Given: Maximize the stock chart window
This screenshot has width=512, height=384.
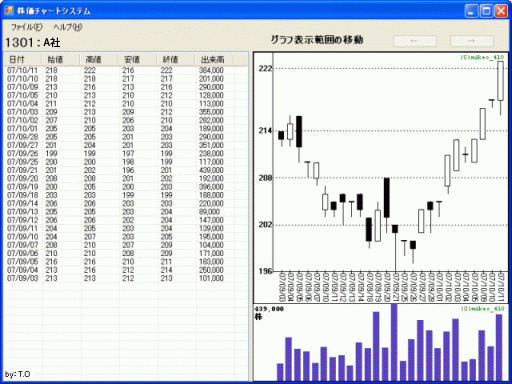Looking at the screenshot, I should (x=486, y=11).
